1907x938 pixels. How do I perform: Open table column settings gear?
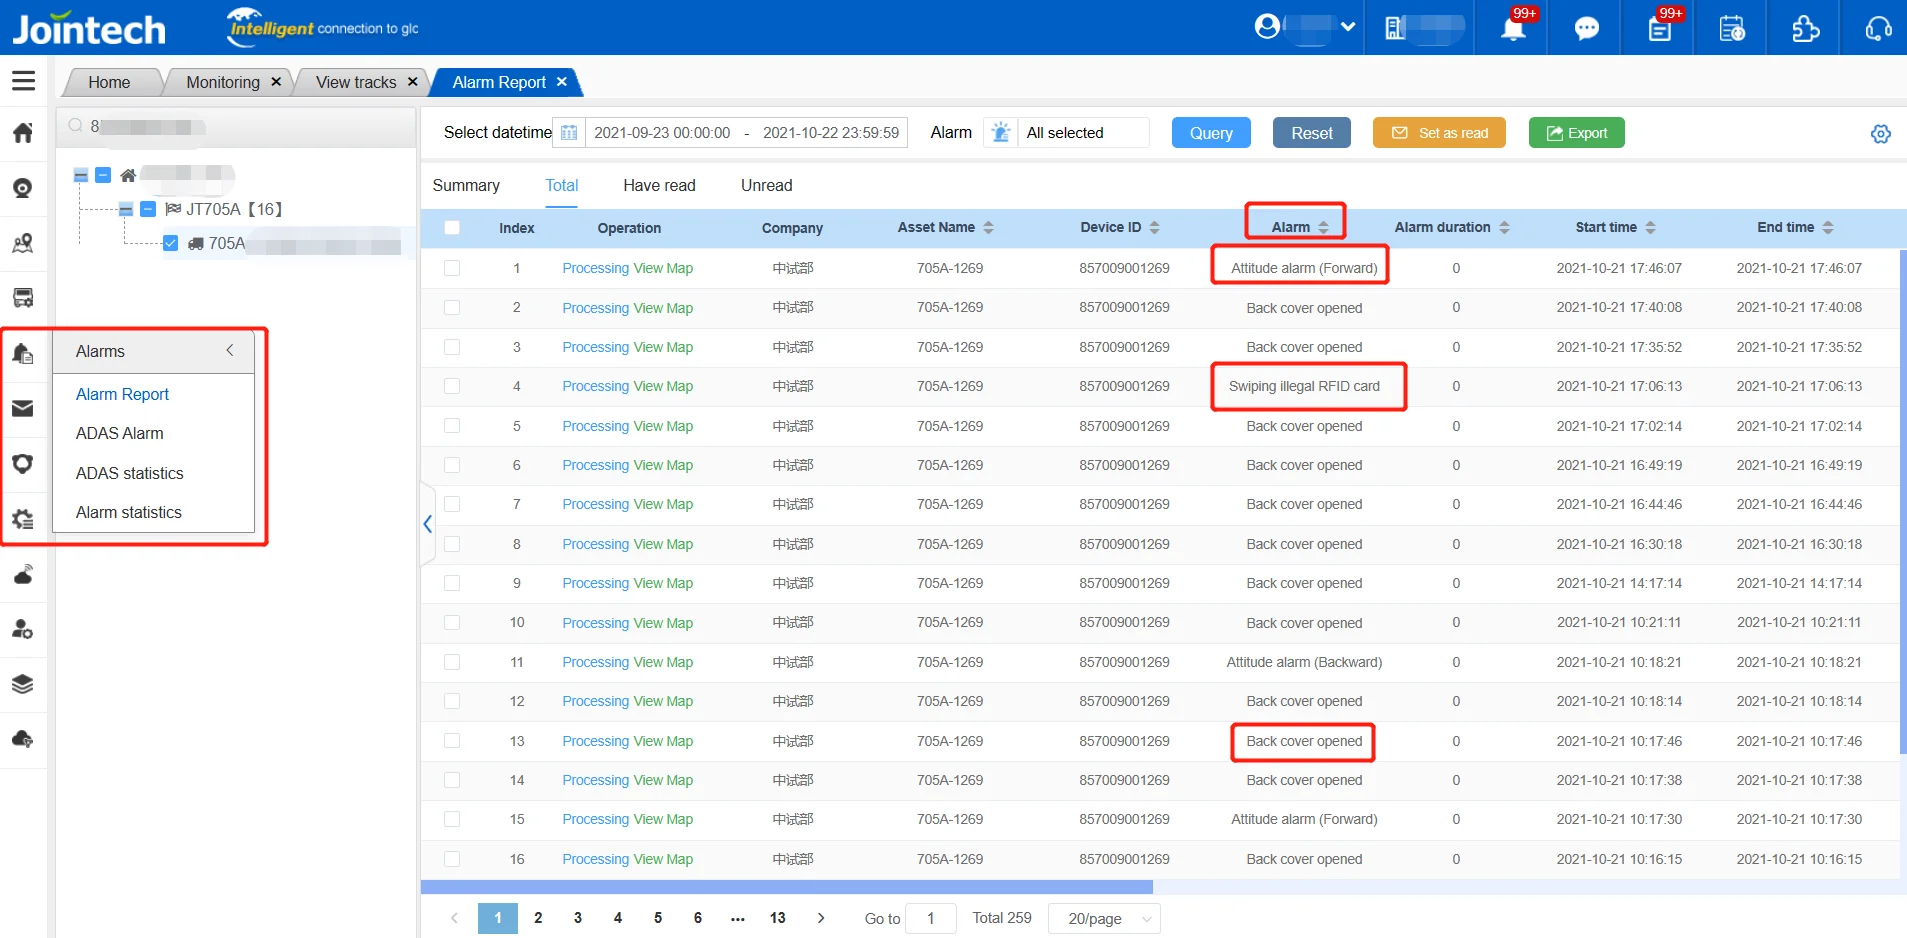click(1880, 134)
